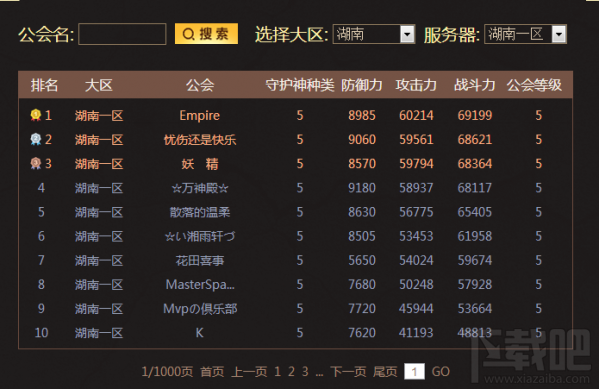Click the 防御力 column header
599x389 pixels.
click(362, 85)
